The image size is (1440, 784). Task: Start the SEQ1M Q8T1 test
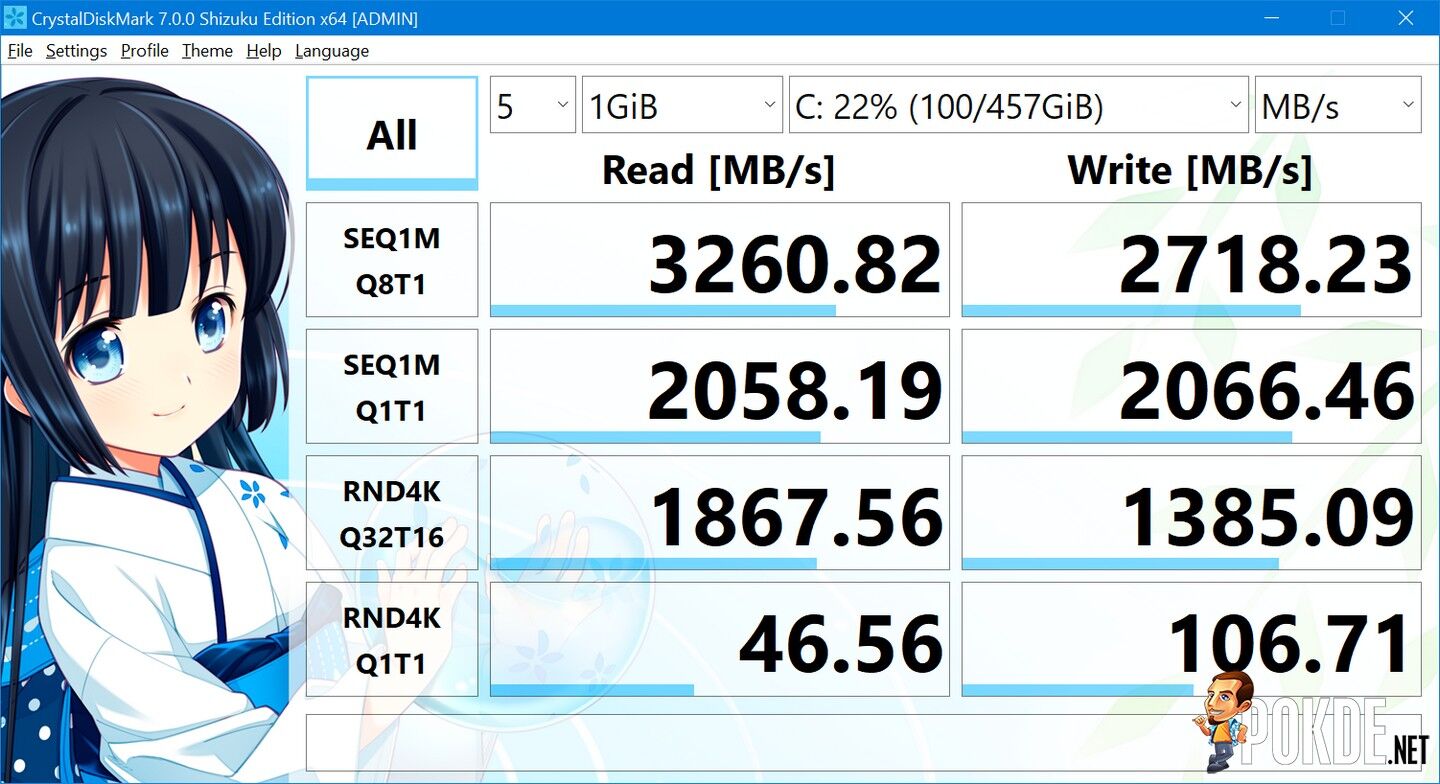click(x=392, y=260)
